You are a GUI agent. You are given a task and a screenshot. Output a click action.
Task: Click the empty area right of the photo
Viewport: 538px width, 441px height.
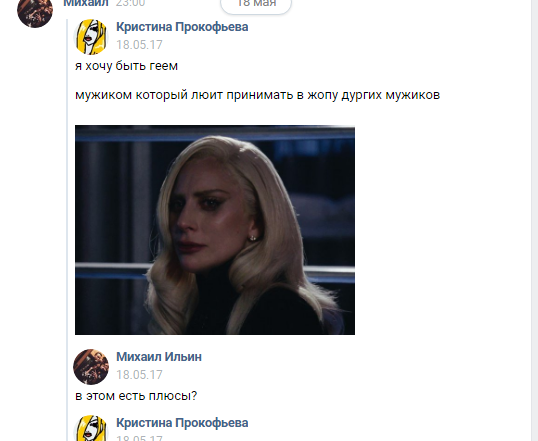[x=443, y=230]
